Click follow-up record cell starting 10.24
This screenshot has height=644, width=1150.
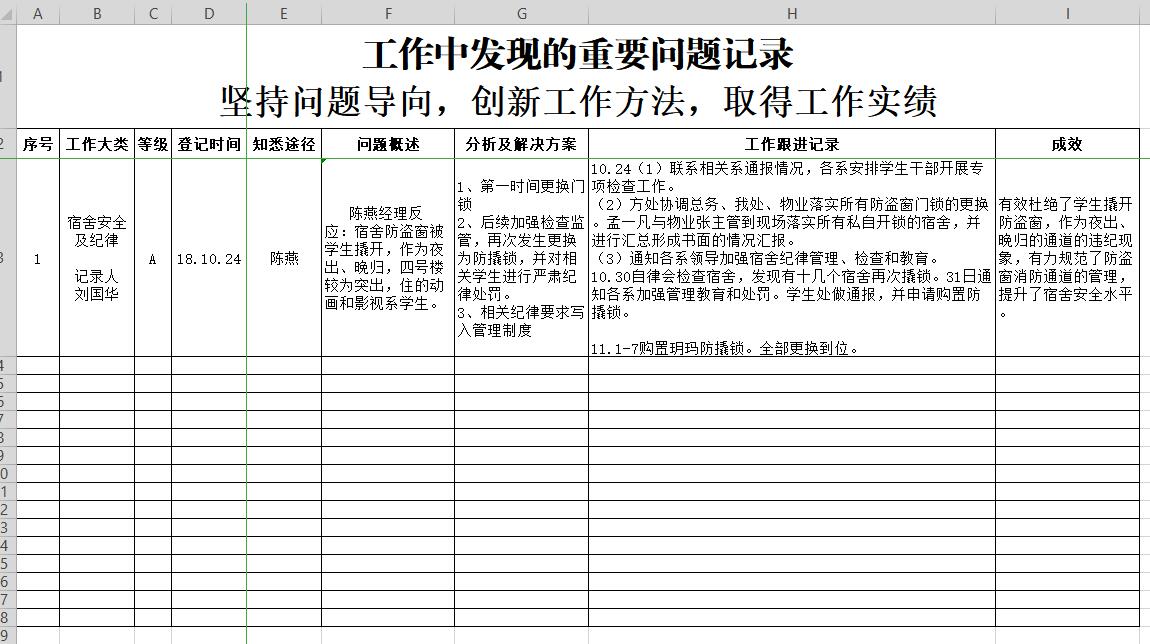click(x=792, y=258)
